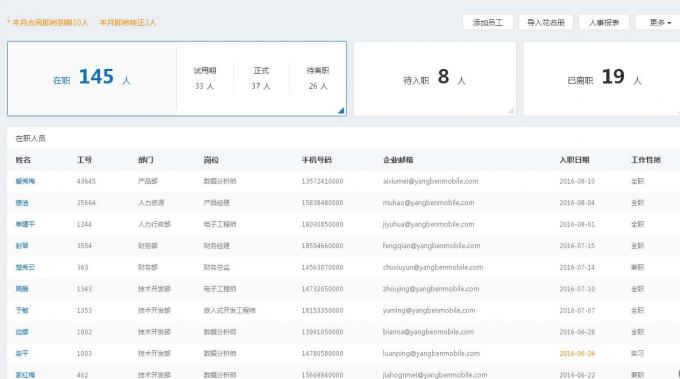Click phone number 18030850000
The height and width of the screenshot is (379, 680).
coord(322,224)
